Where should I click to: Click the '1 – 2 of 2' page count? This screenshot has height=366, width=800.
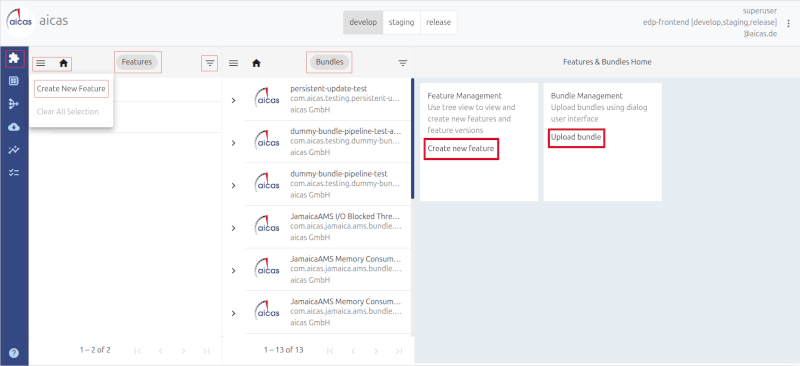(95, 350)
